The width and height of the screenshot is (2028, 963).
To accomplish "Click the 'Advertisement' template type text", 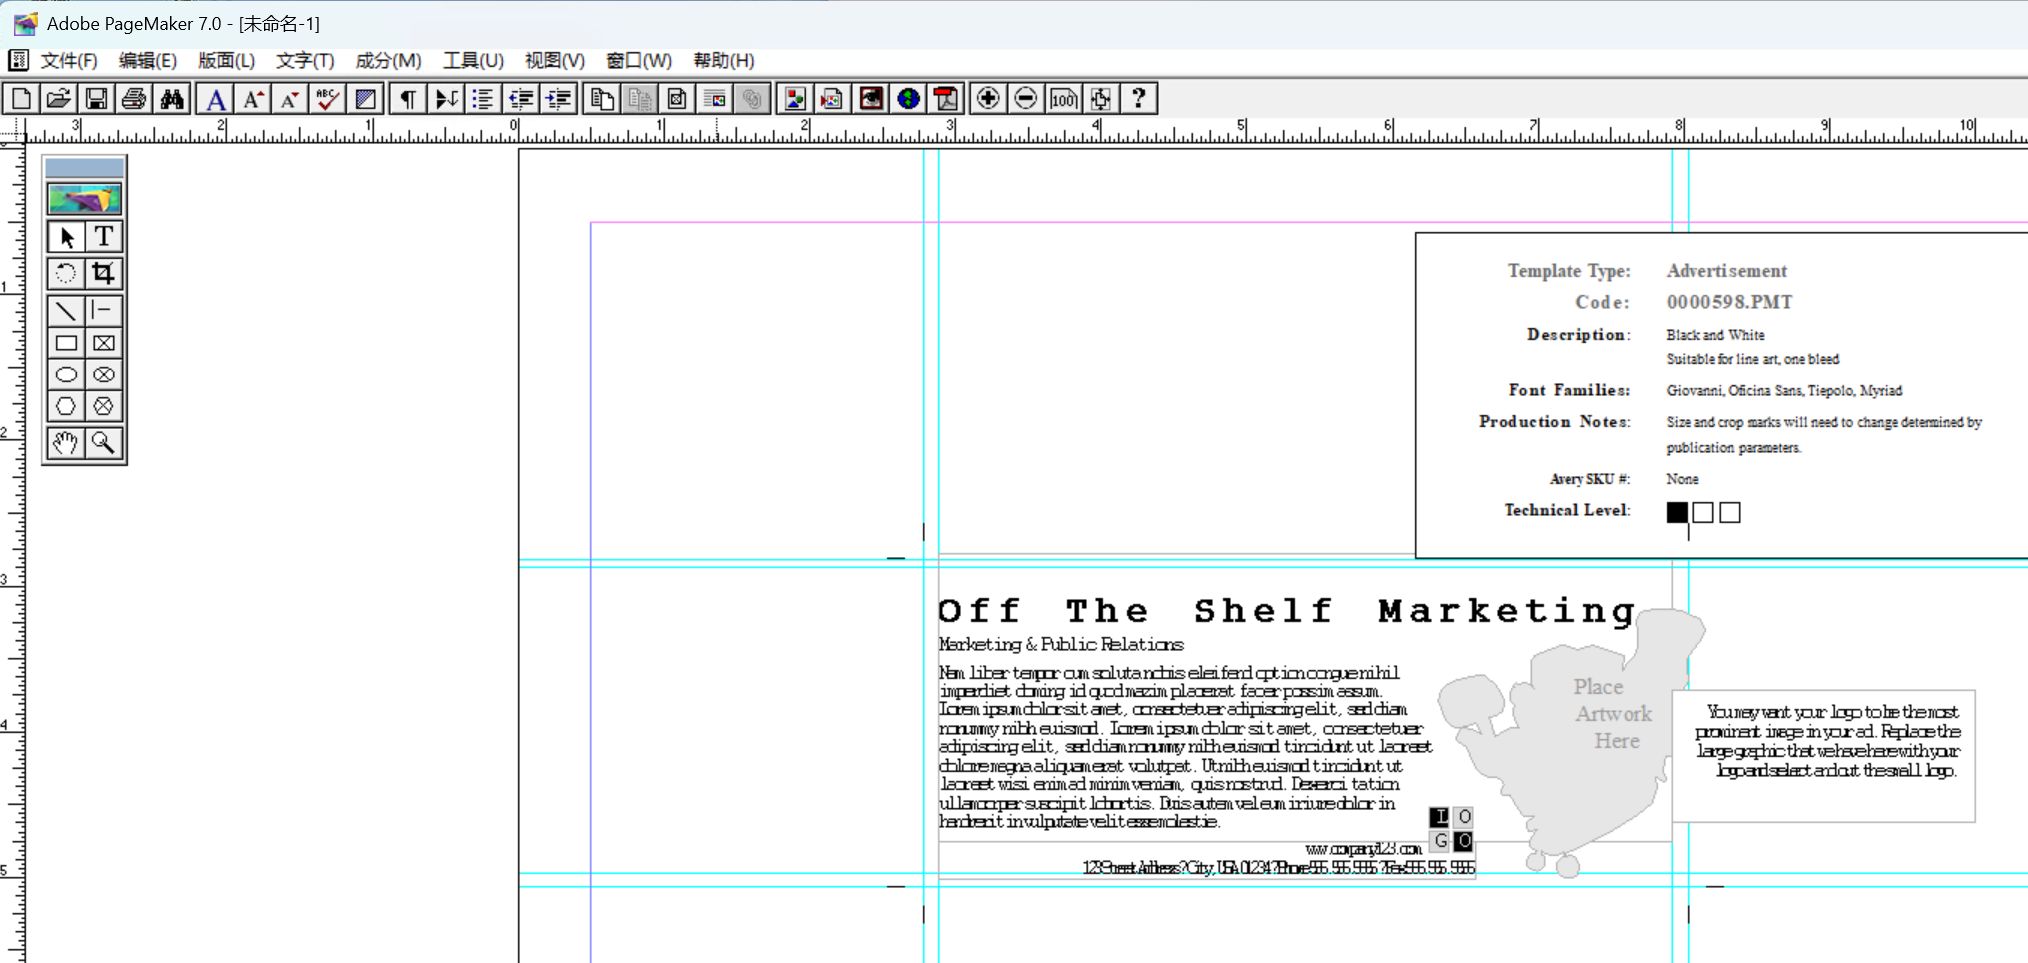I will (x=1727, y=271).
